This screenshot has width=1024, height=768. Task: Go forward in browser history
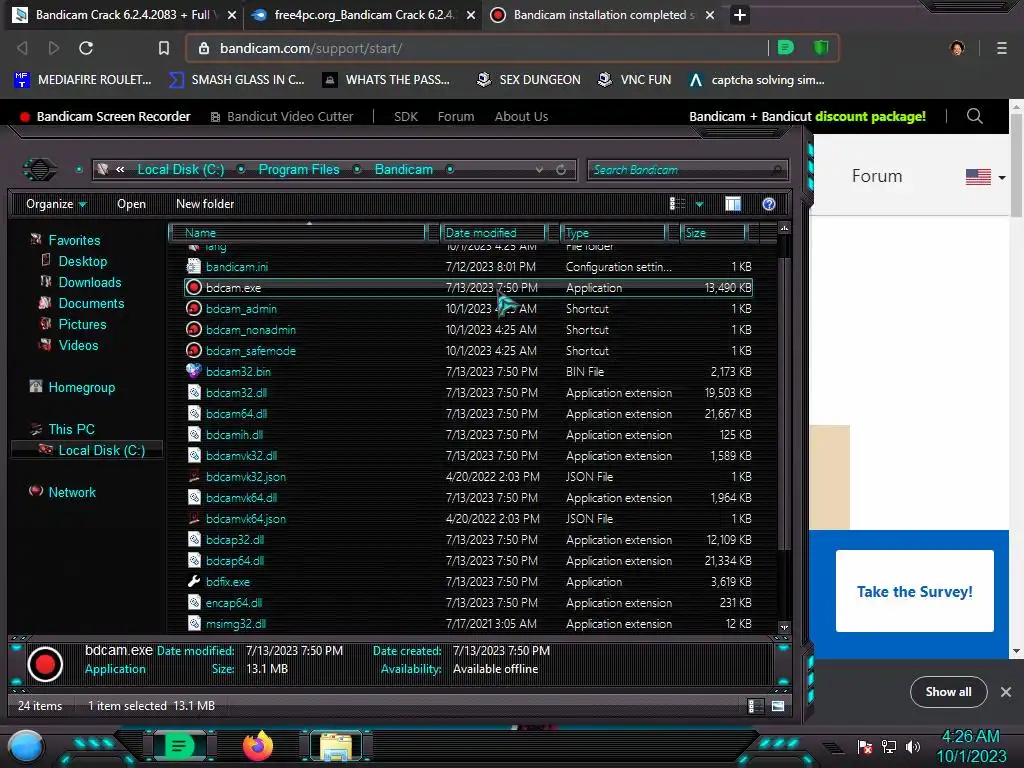pyautogui.click(x=54, y=48)
